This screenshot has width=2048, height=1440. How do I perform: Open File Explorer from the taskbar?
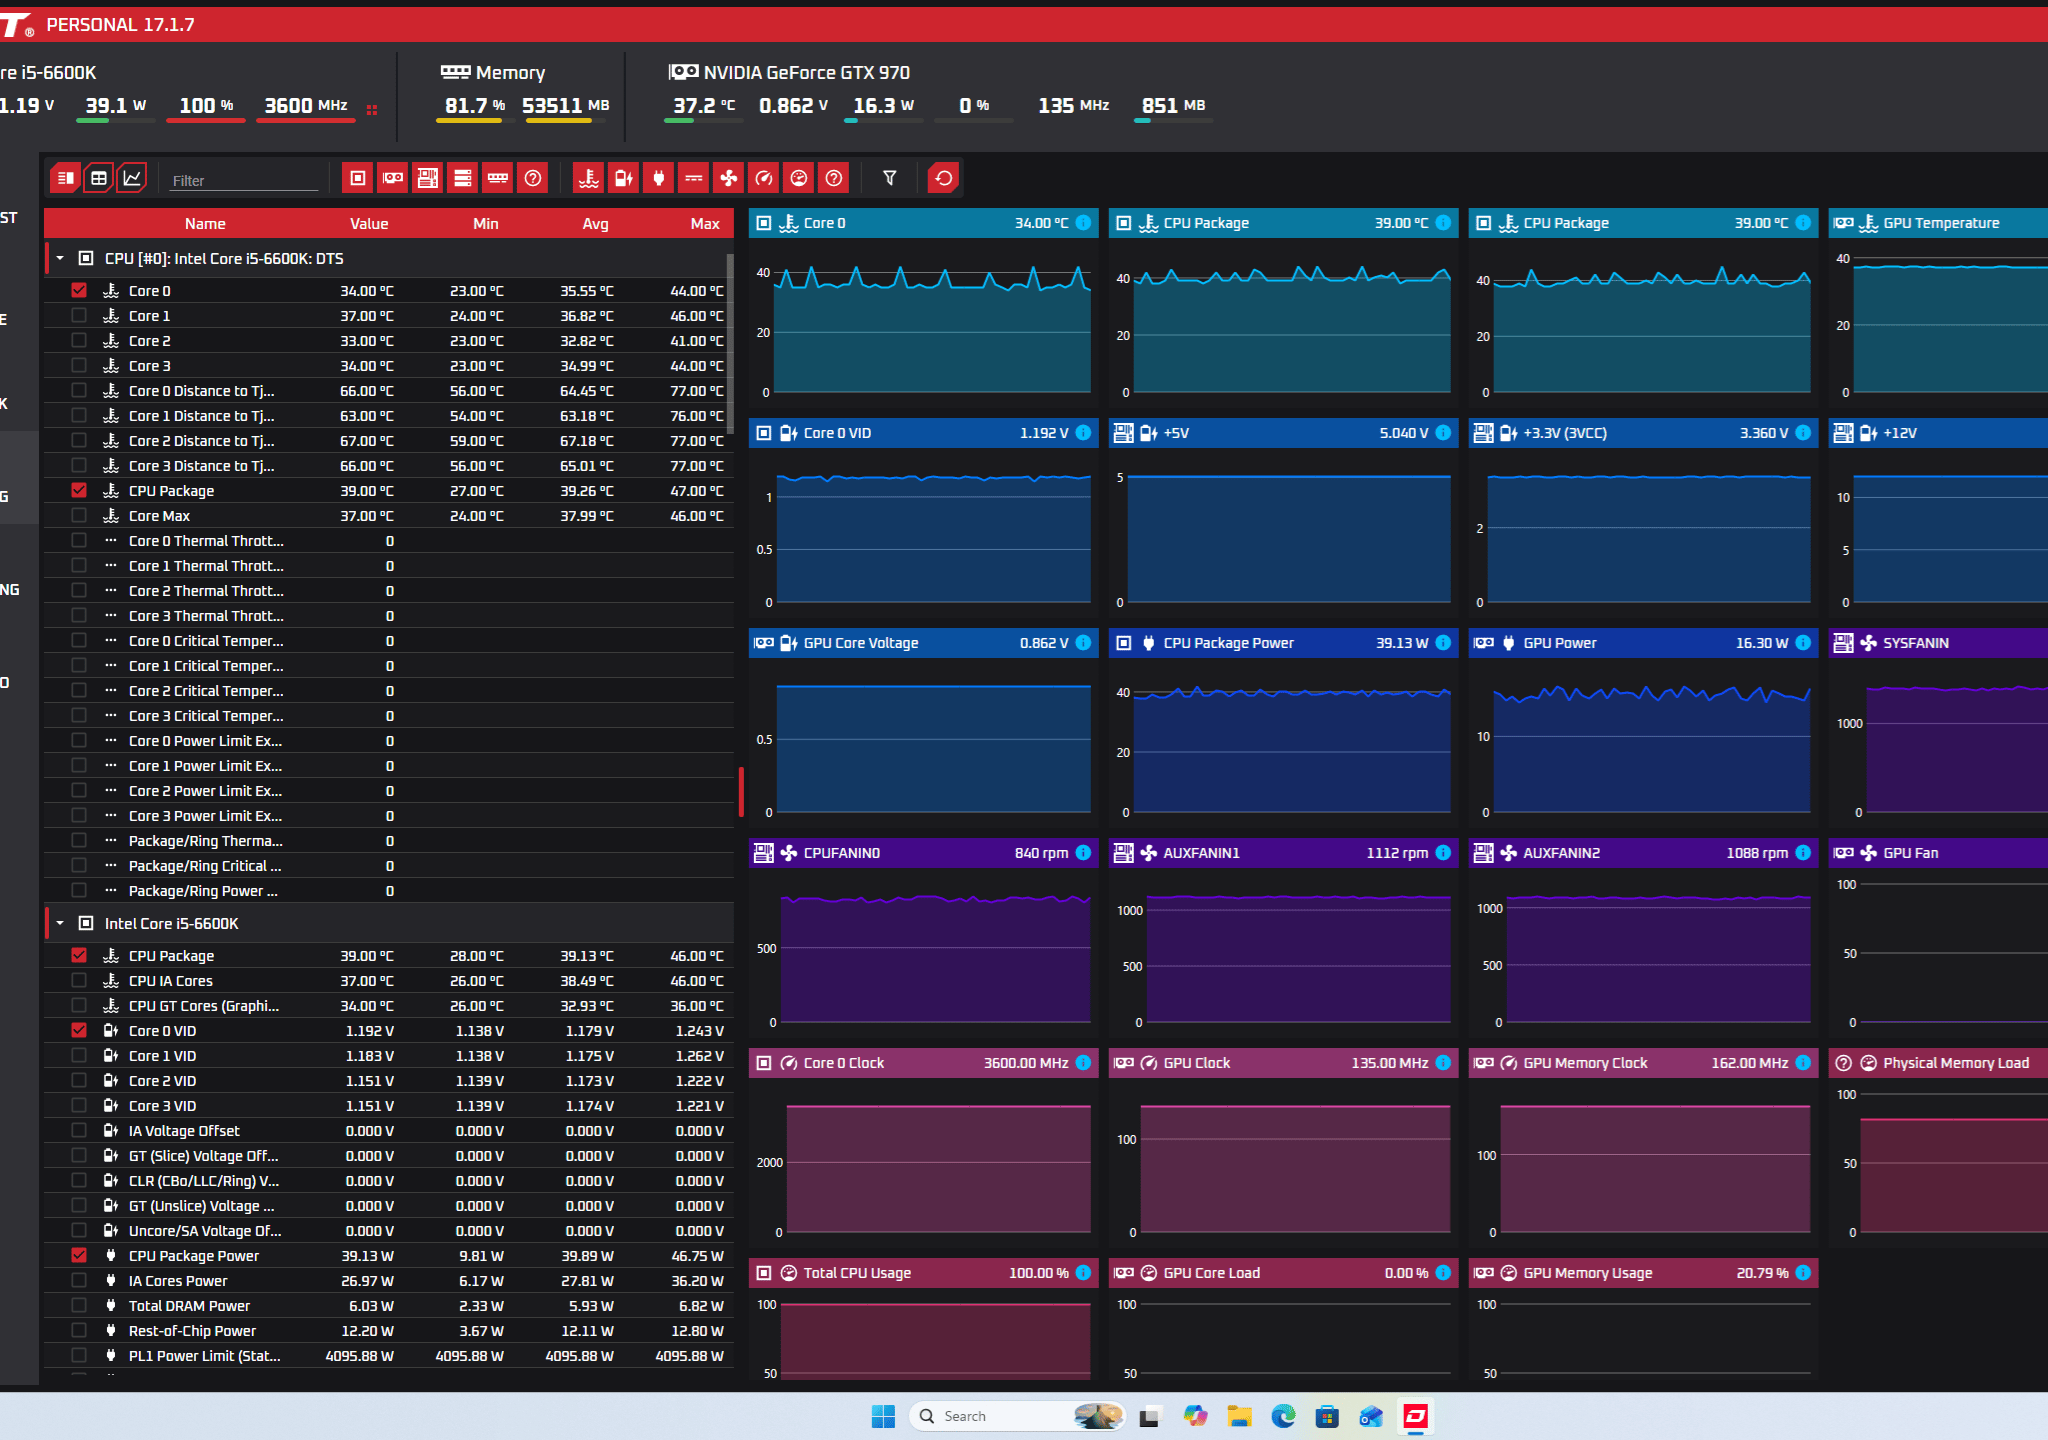point(1240,1416)
